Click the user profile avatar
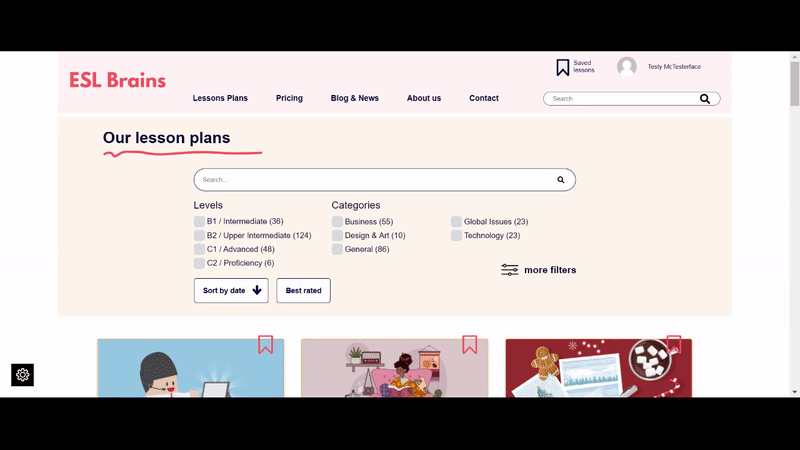Image resolution: width=800 pixels, height=450 pixels. pos(627,67)
